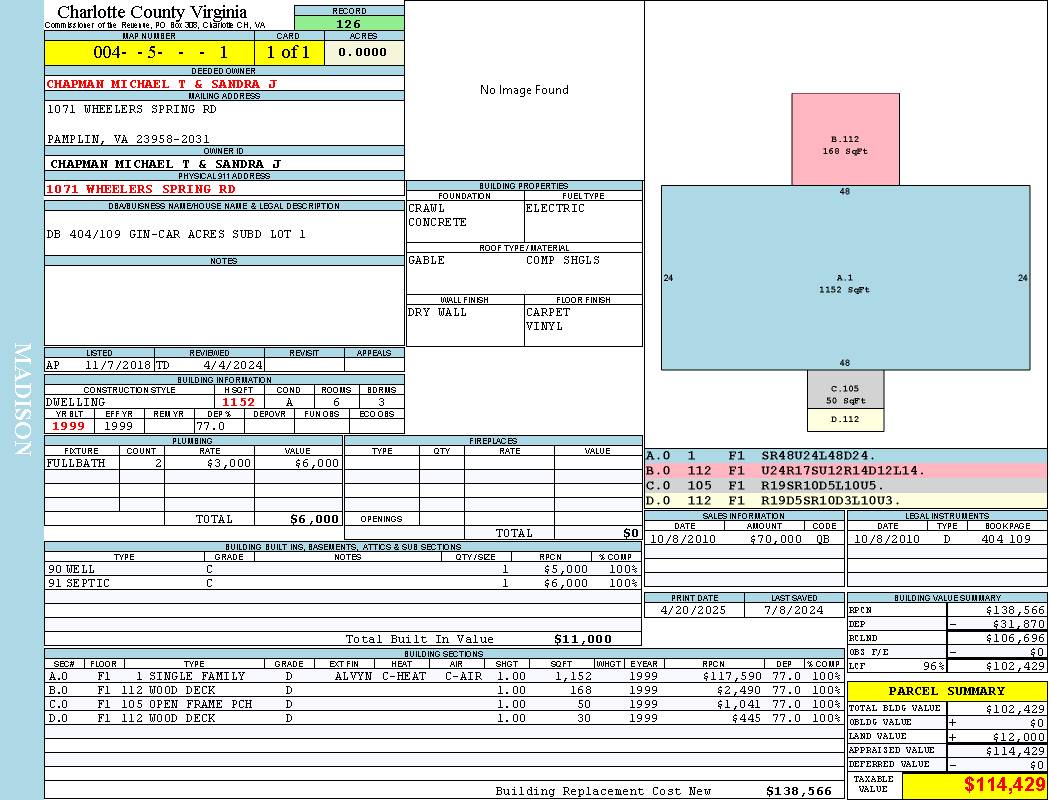Click inside the empty Notes box

pos(224,305)
